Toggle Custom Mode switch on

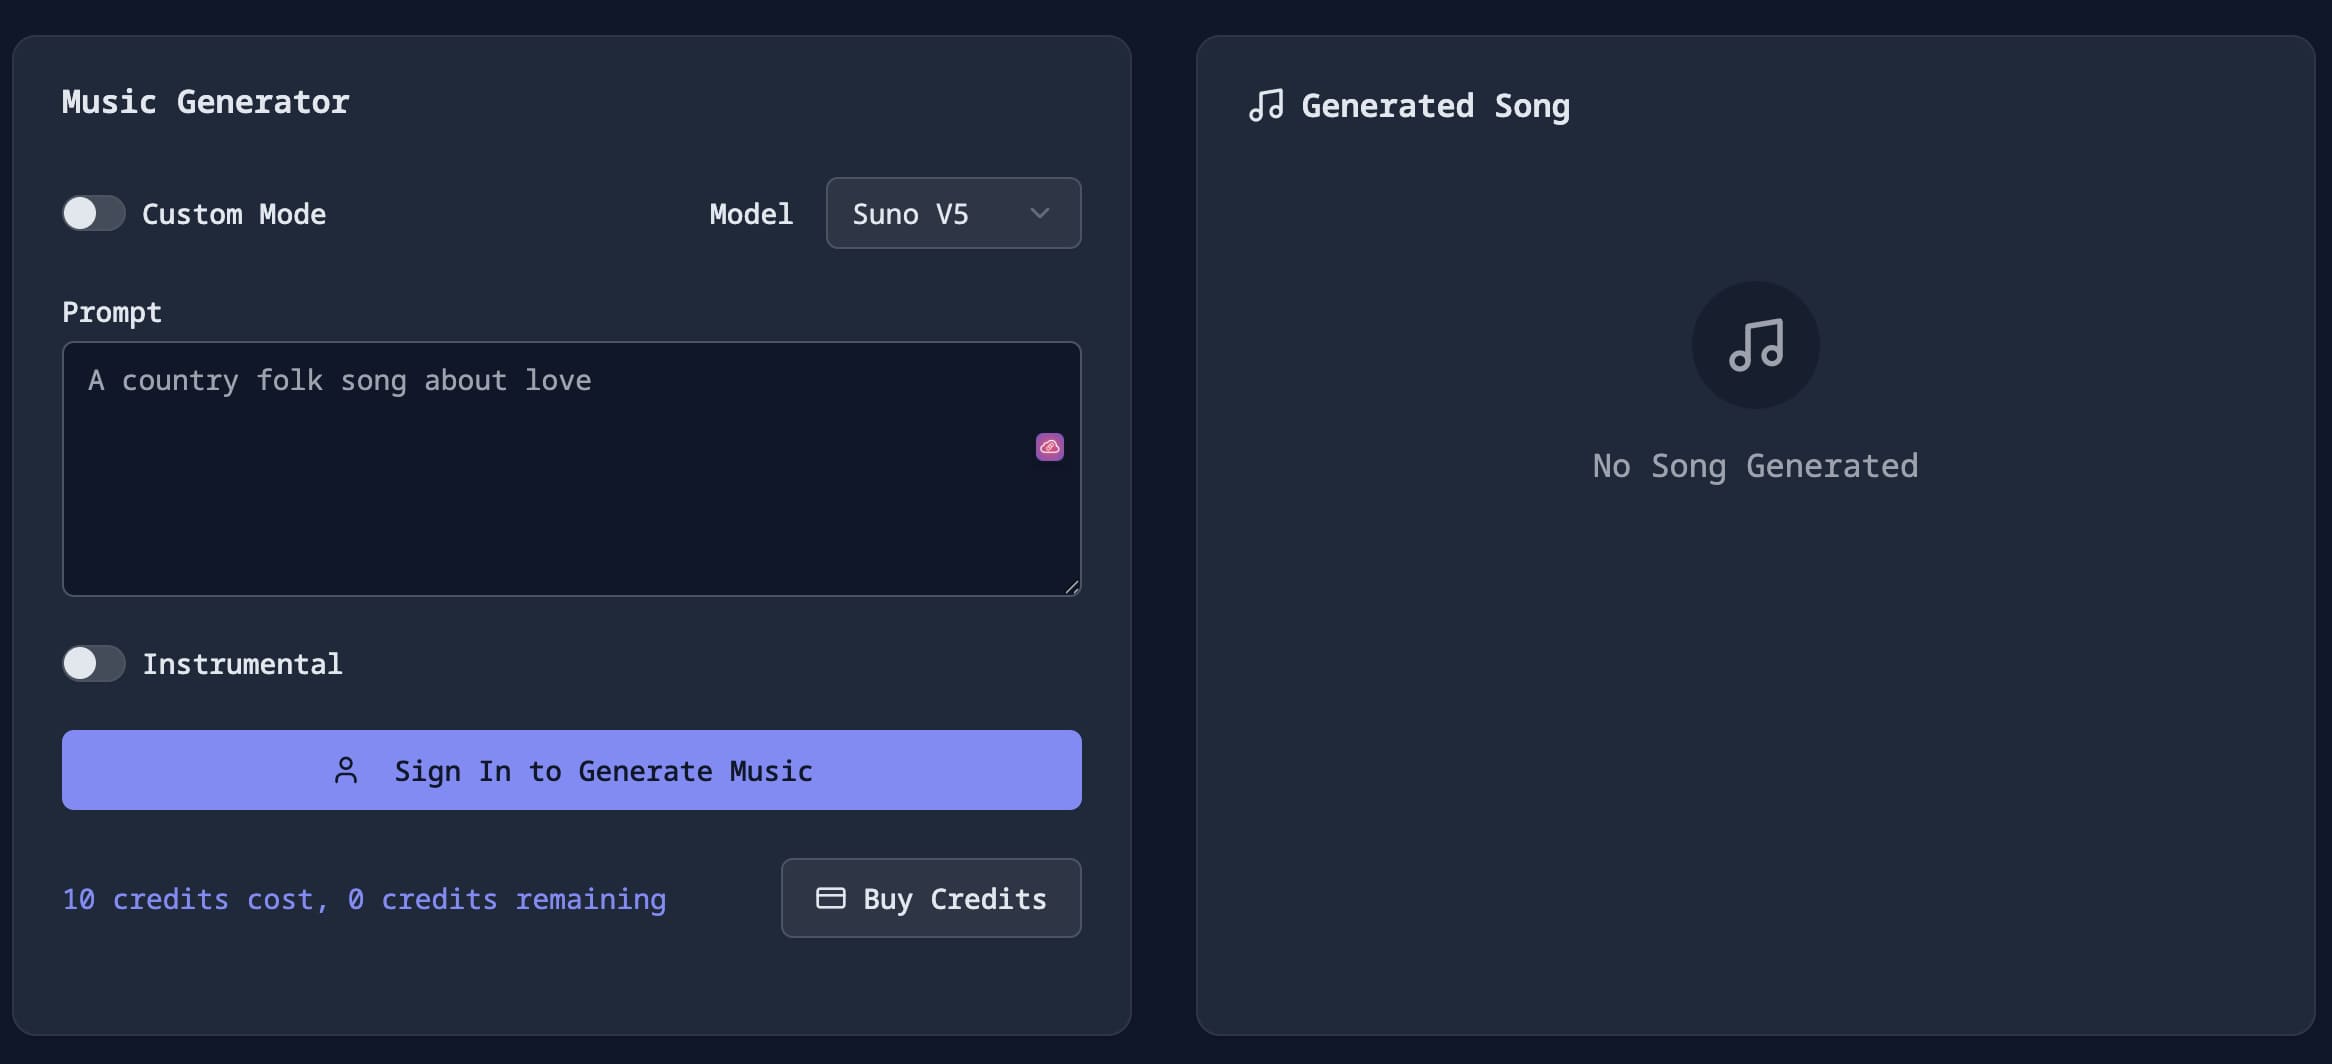point(94,213)
